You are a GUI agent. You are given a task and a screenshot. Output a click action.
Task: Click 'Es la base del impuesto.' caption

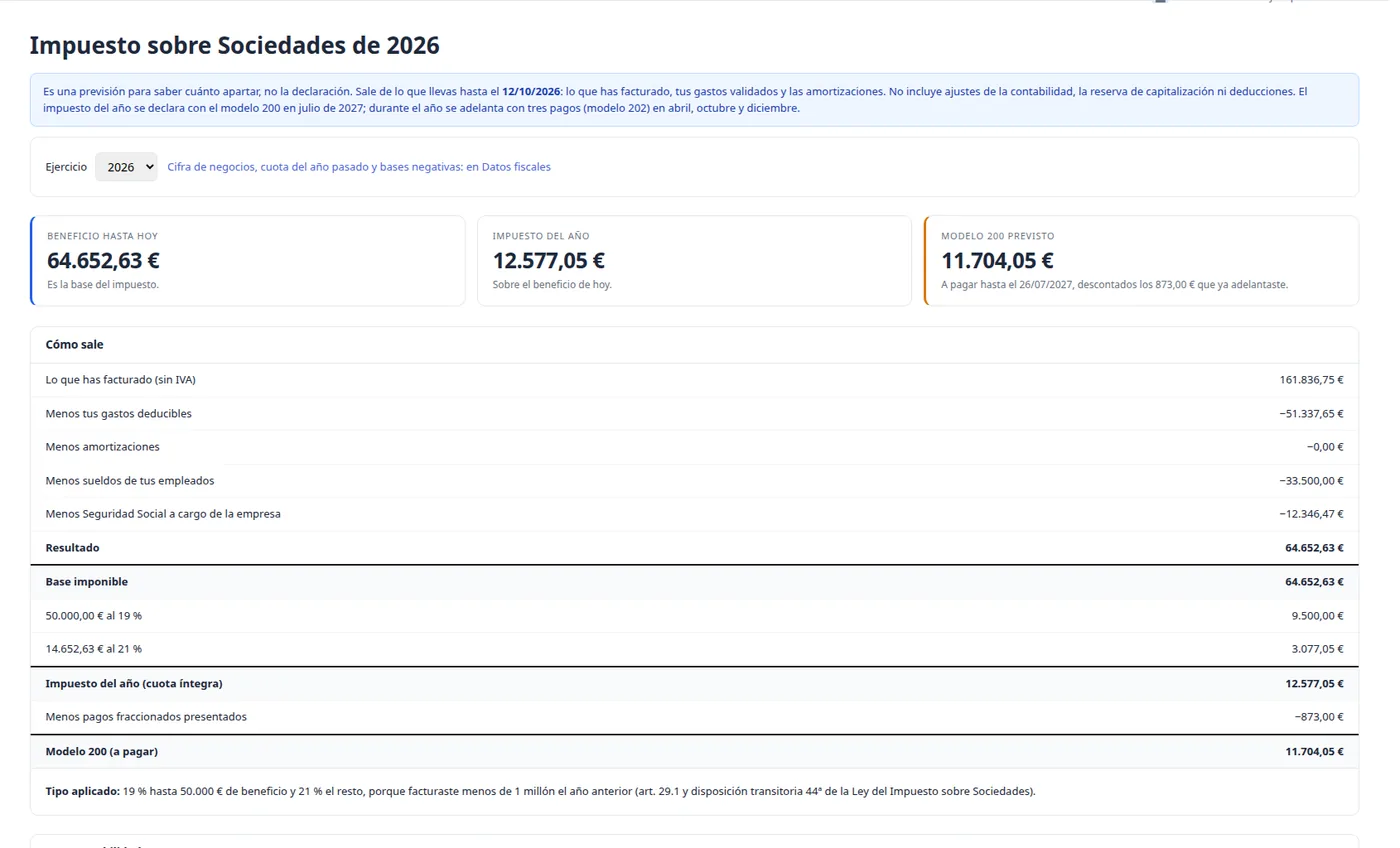tap(103, 285)
